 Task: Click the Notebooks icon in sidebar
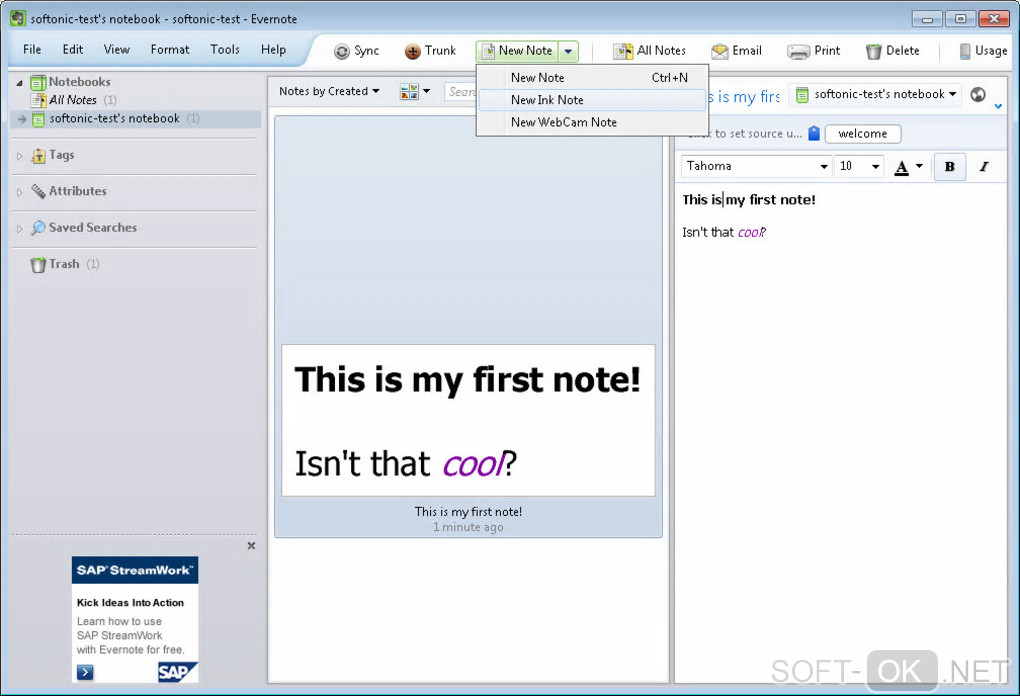coord(38,82)
